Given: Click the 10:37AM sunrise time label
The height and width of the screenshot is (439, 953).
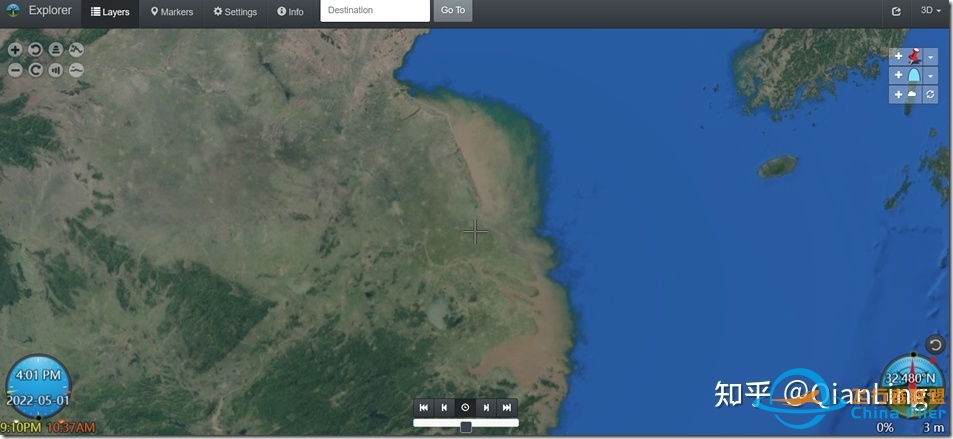Looking at the screenshot, I should 71,427.
